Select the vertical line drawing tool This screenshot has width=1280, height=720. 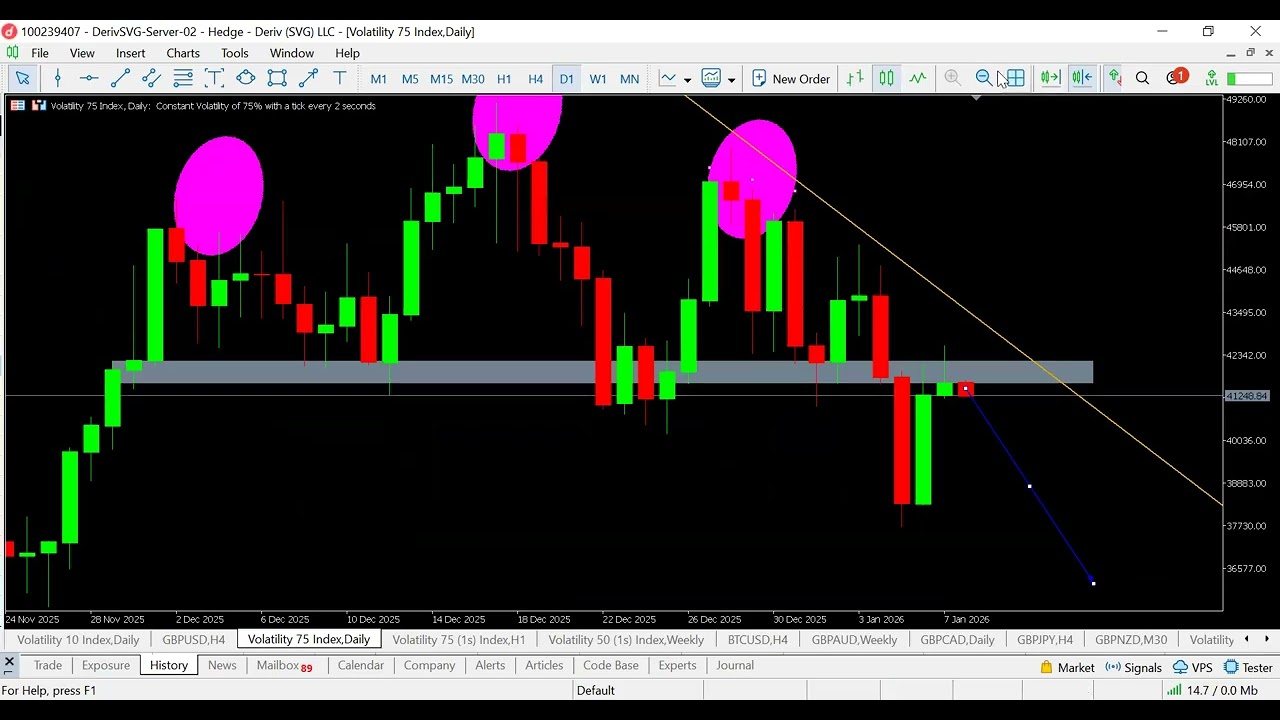pyautogui.click(x=57, y=78)
